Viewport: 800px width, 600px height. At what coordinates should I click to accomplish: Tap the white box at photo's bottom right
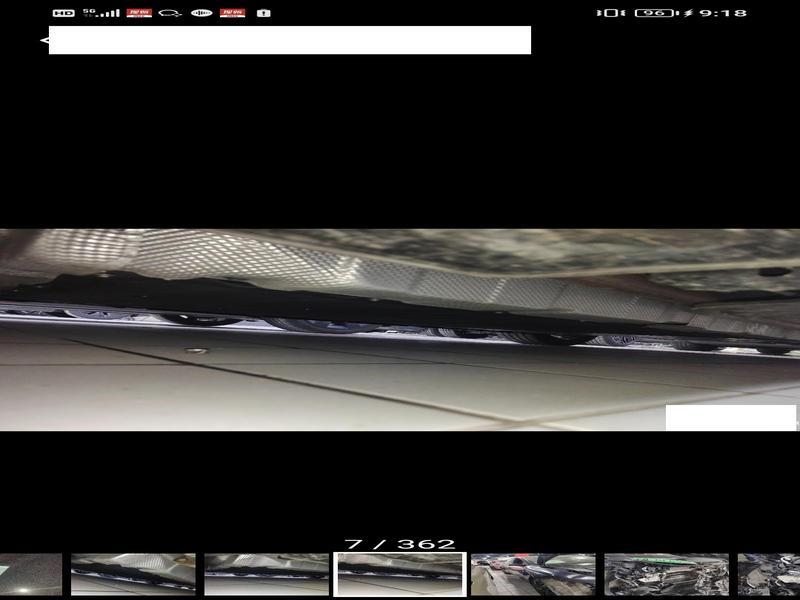[731, 417]
